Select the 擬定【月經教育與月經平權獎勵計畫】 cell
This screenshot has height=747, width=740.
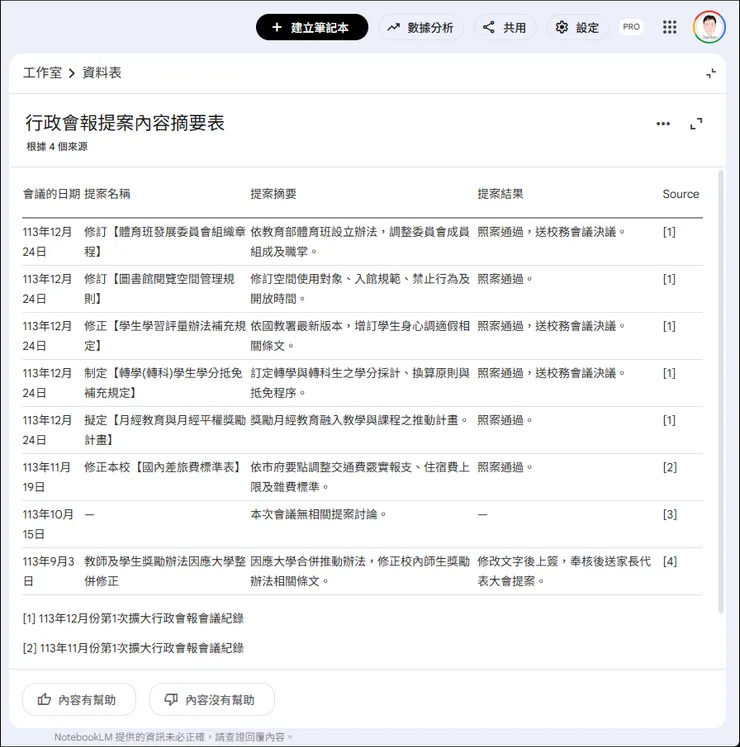(165, 430)
